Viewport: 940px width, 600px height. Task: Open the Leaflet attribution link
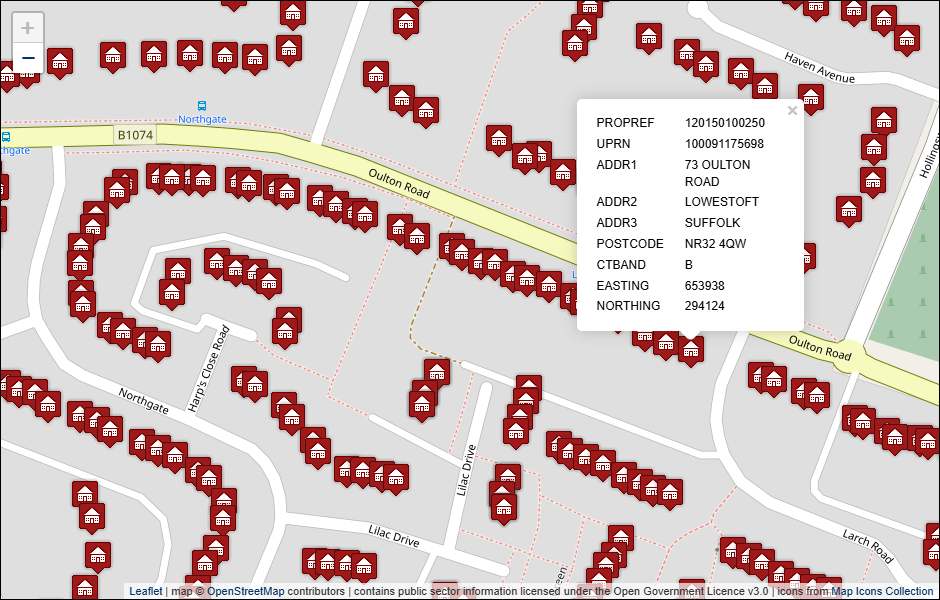tap(145, 591)
